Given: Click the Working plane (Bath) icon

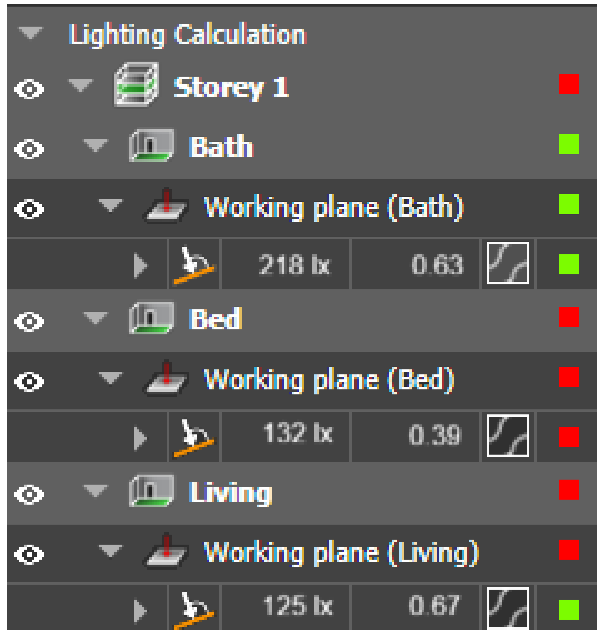Looking at the screenshot, I should [x=166, y=206].
